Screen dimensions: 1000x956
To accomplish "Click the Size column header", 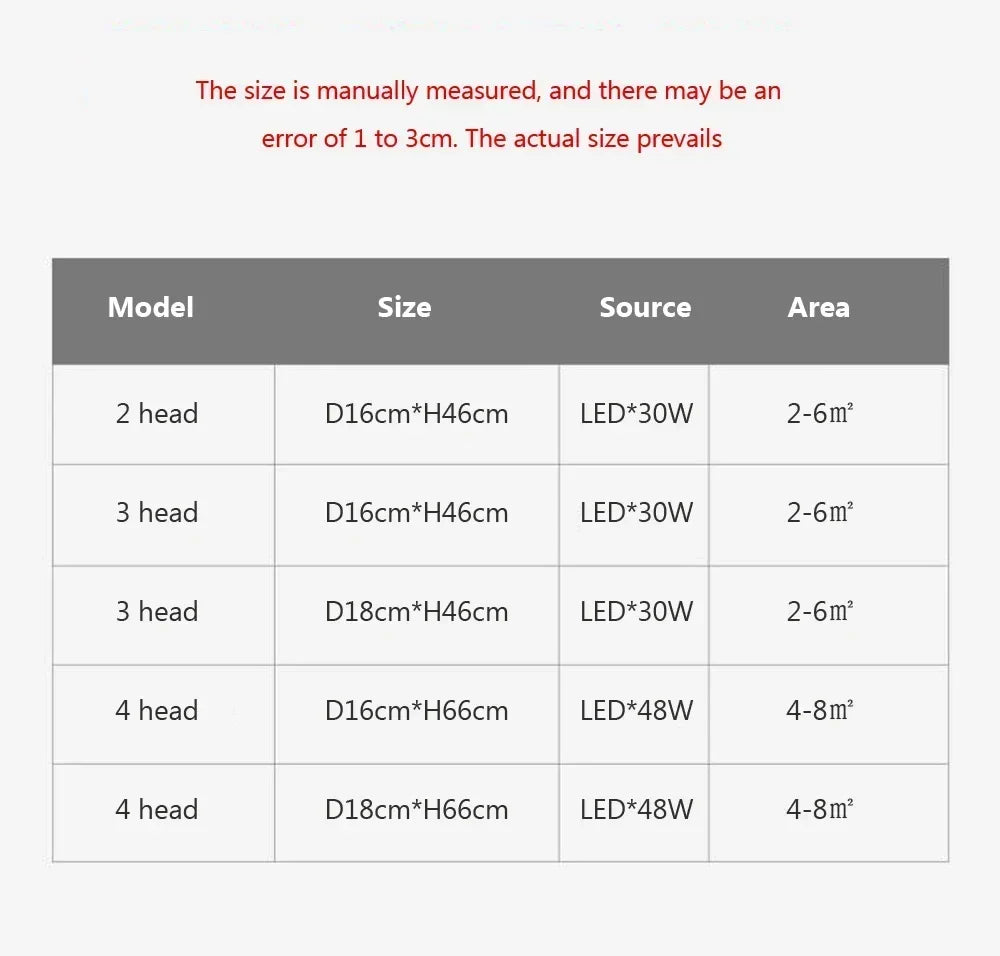I will pos(404,307).
